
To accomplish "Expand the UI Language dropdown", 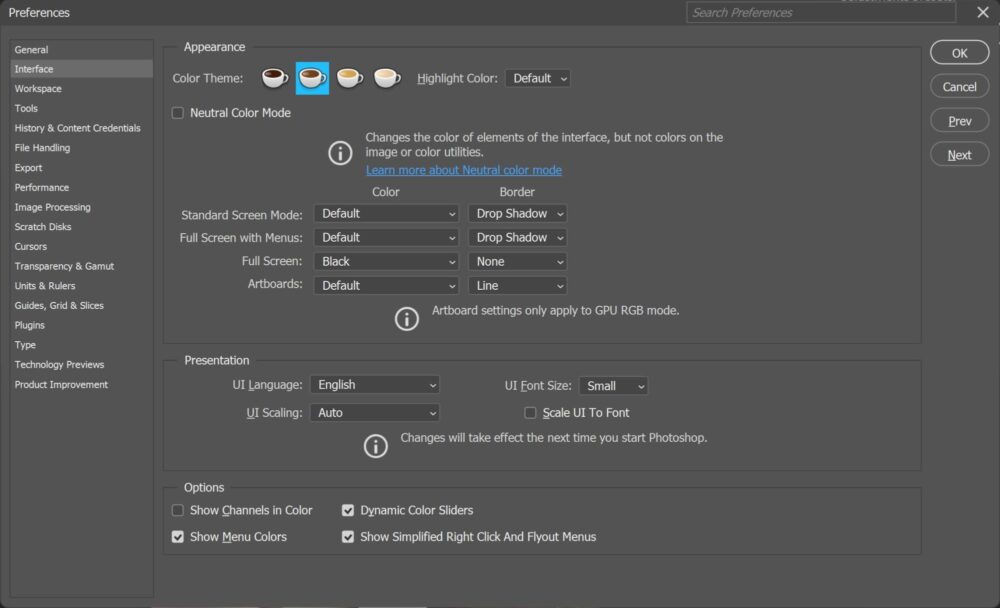I will click(x=374, y=385).
